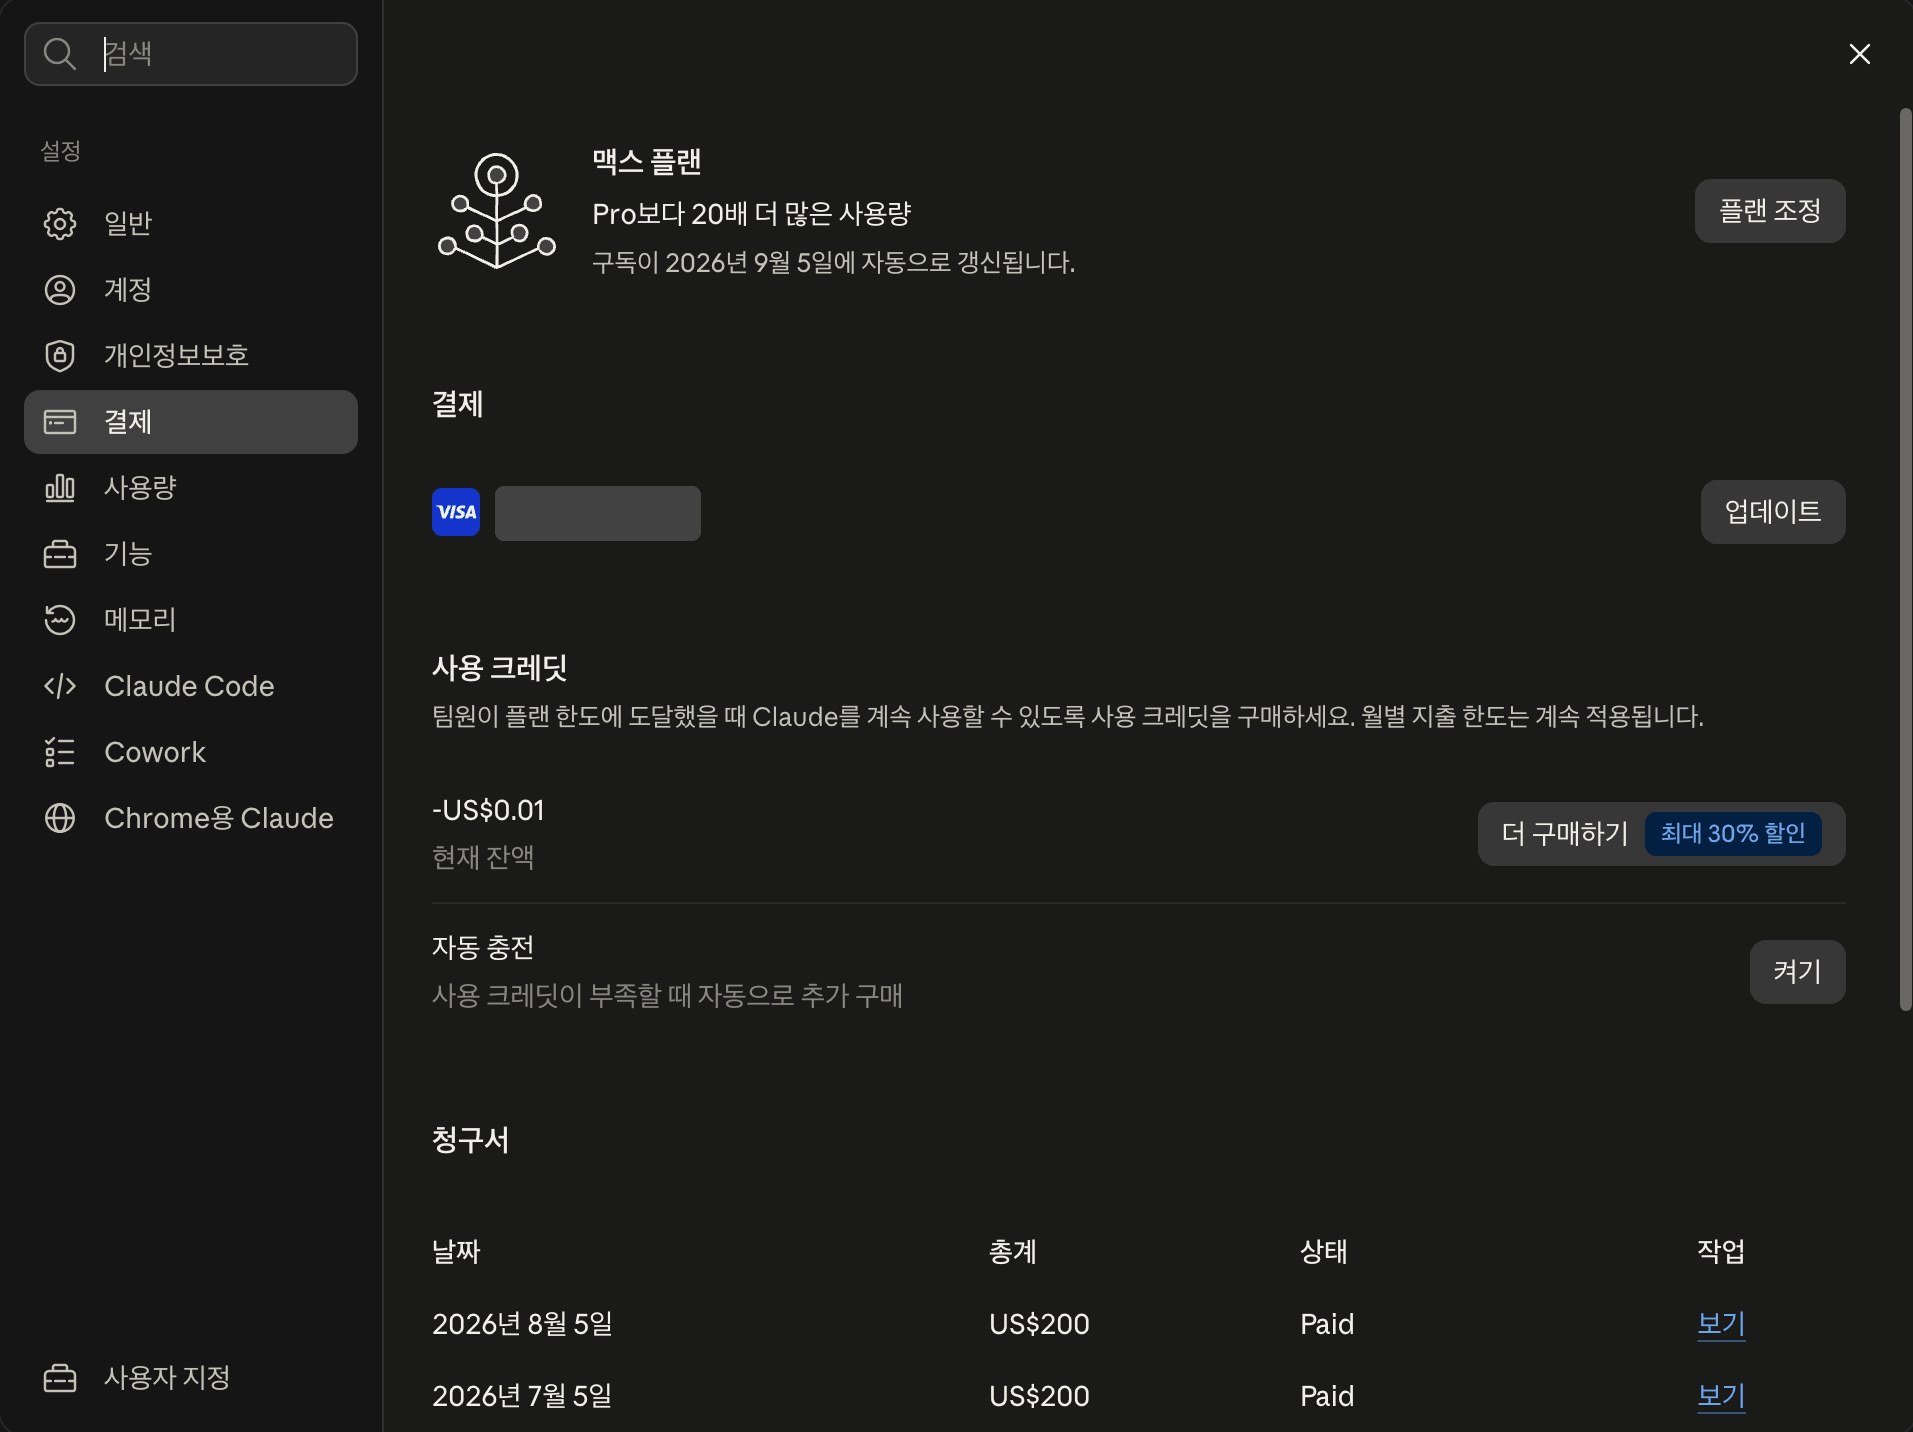Click the Max plan tree illustration
The width and height of the screenshot is (1913, 1432).
tap(497, 211)
